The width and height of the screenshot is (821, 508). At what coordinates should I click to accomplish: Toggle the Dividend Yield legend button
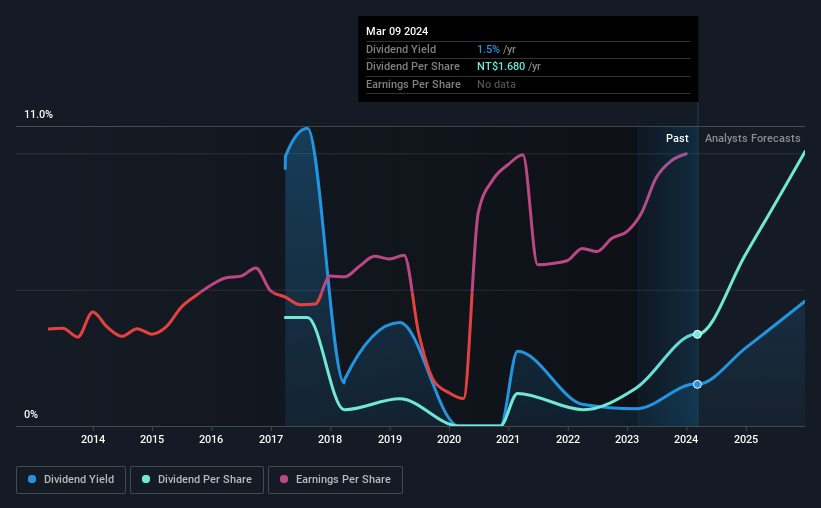click(71, 480)
